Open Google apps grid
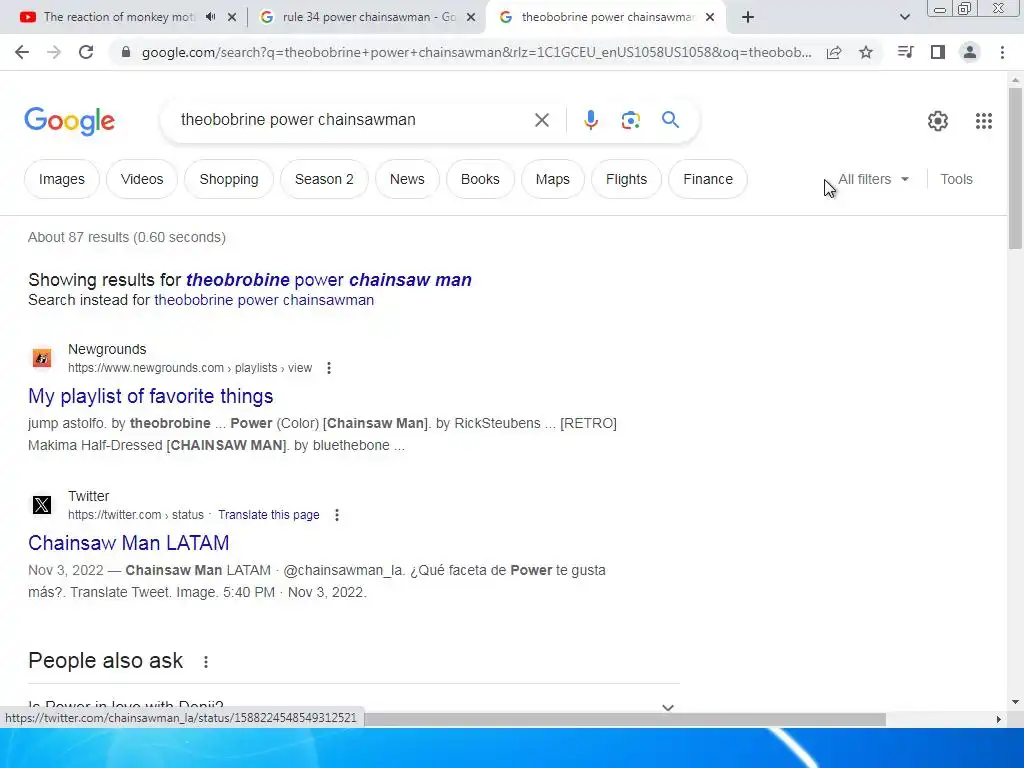Viewport: 1024px width, 768px height. 984,121
